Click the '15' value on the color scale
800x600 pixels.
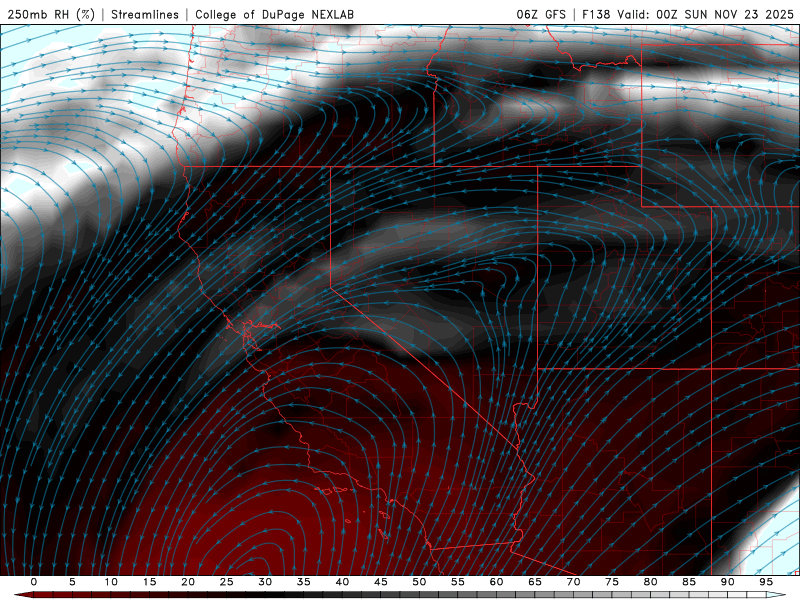point(149,582)
